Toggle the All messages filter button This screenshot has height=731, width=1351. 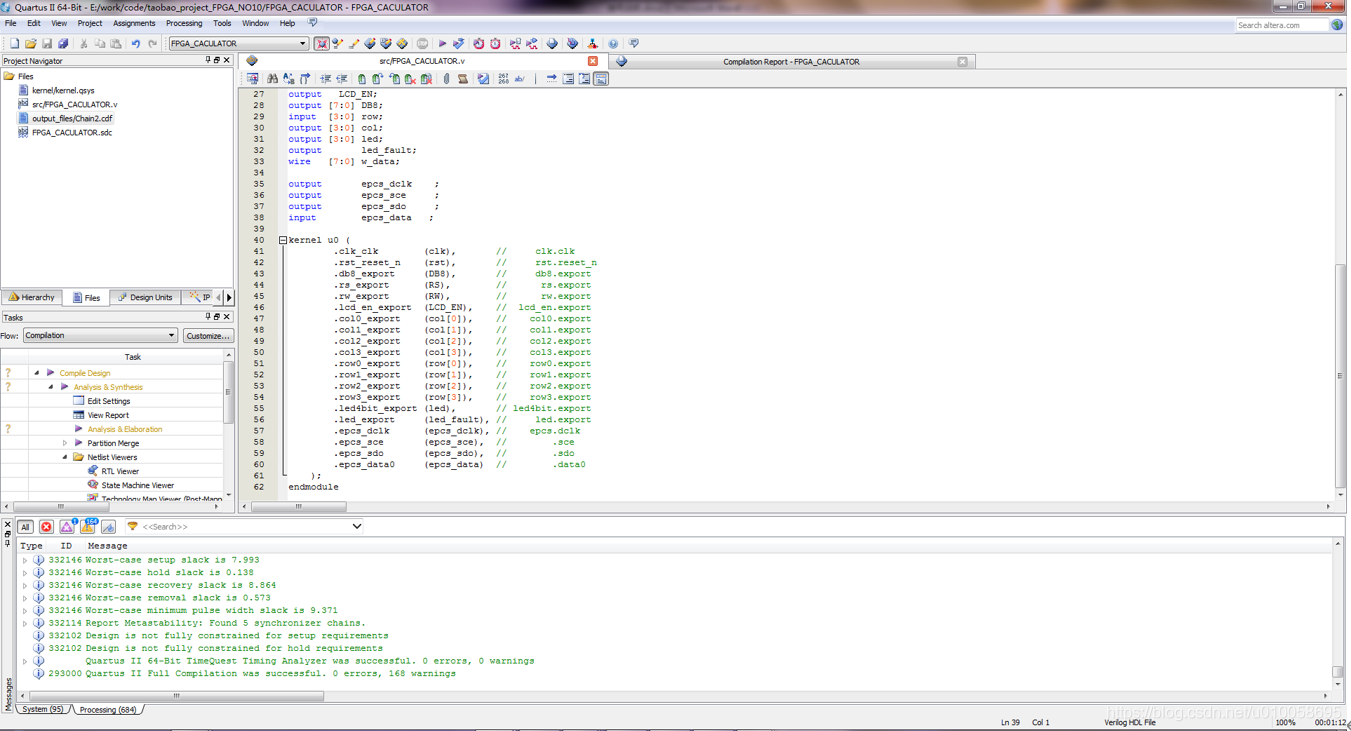25,526
